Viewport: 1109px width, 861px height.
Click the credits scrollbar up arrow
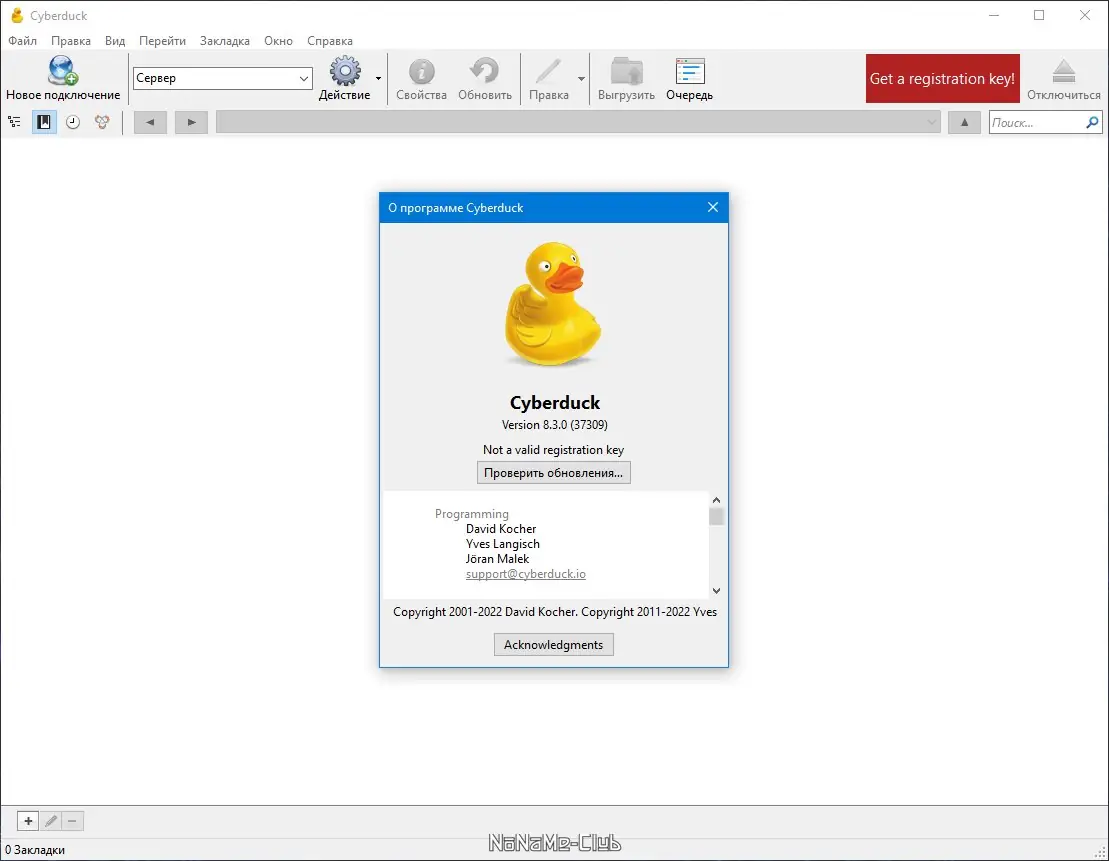point(716,499)
